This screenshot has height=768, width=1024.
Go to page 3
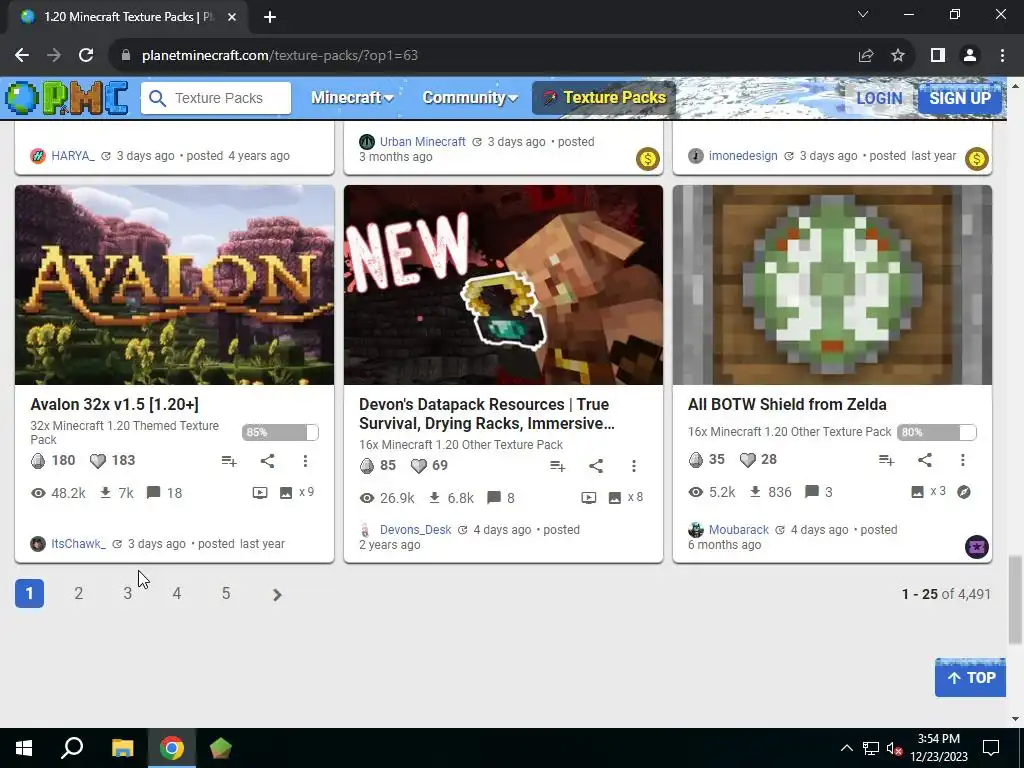tap(127, 594)
